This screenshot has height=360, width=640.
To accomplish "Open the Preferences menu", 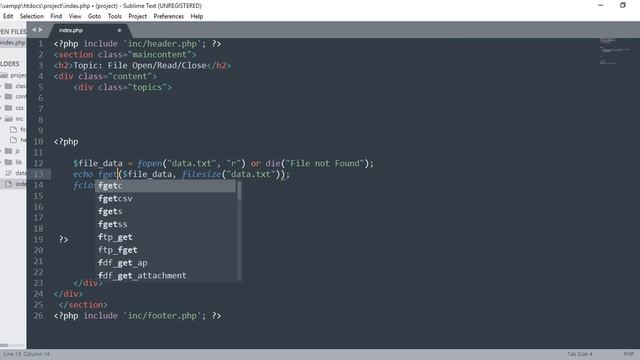I will [x=169, y=16].
